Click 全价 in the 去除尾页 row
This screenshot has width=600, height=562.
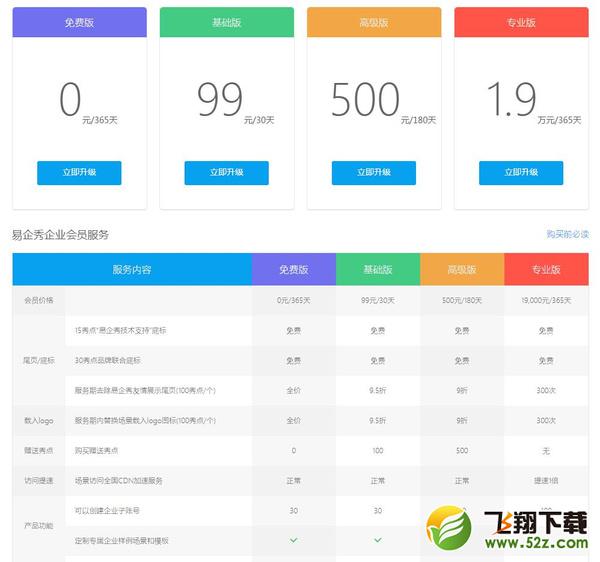click(293, 390)
